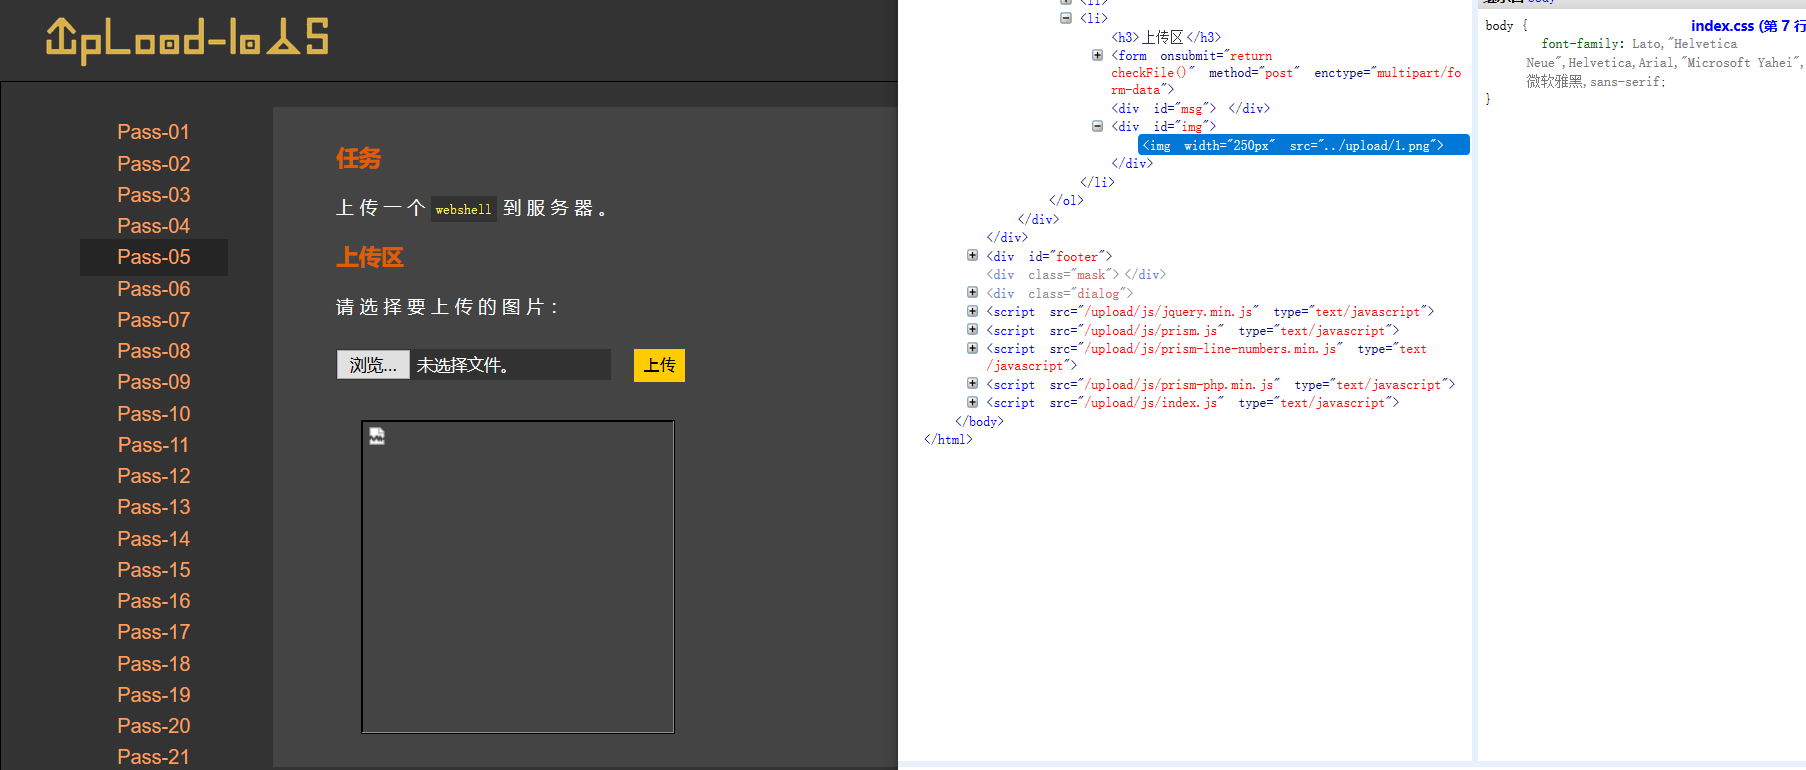Navigate to Pass-16
The width and height of the screenshot is (1806, 770).
click(x=153, y=601)
